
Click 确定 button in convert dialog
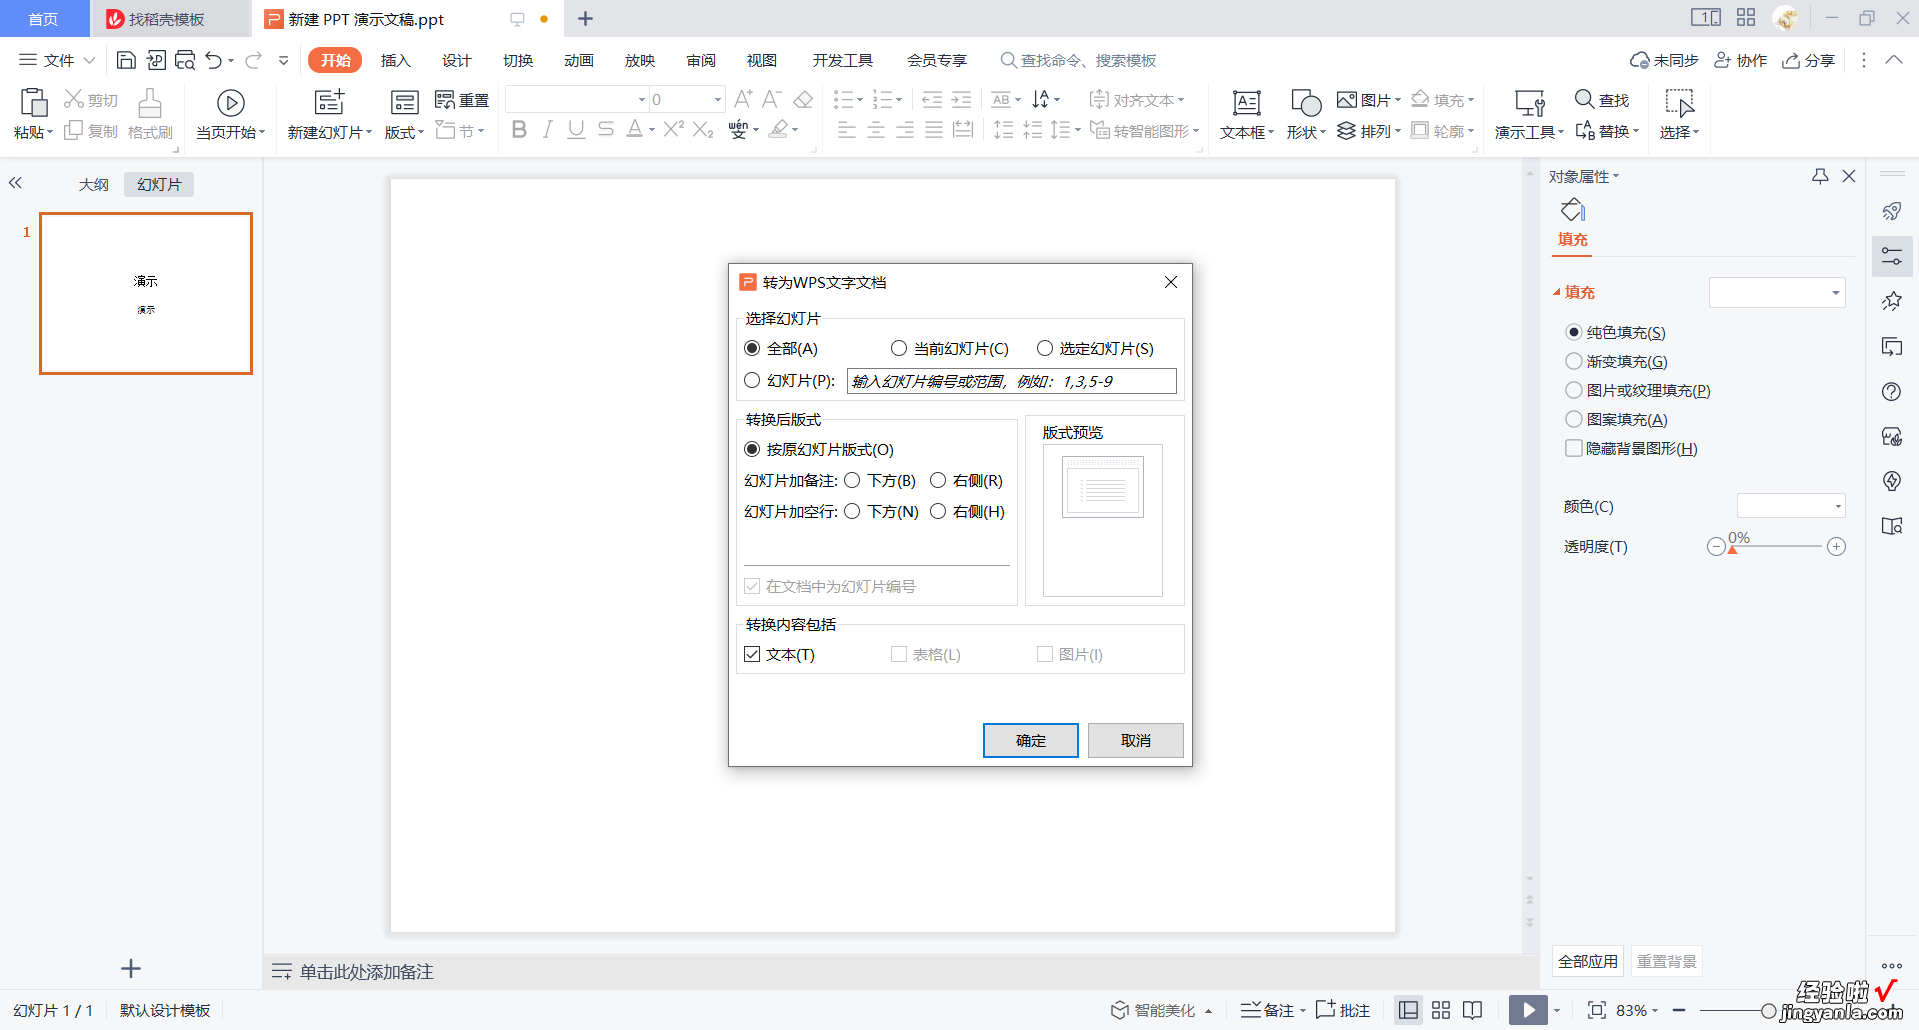point(1031,740)
